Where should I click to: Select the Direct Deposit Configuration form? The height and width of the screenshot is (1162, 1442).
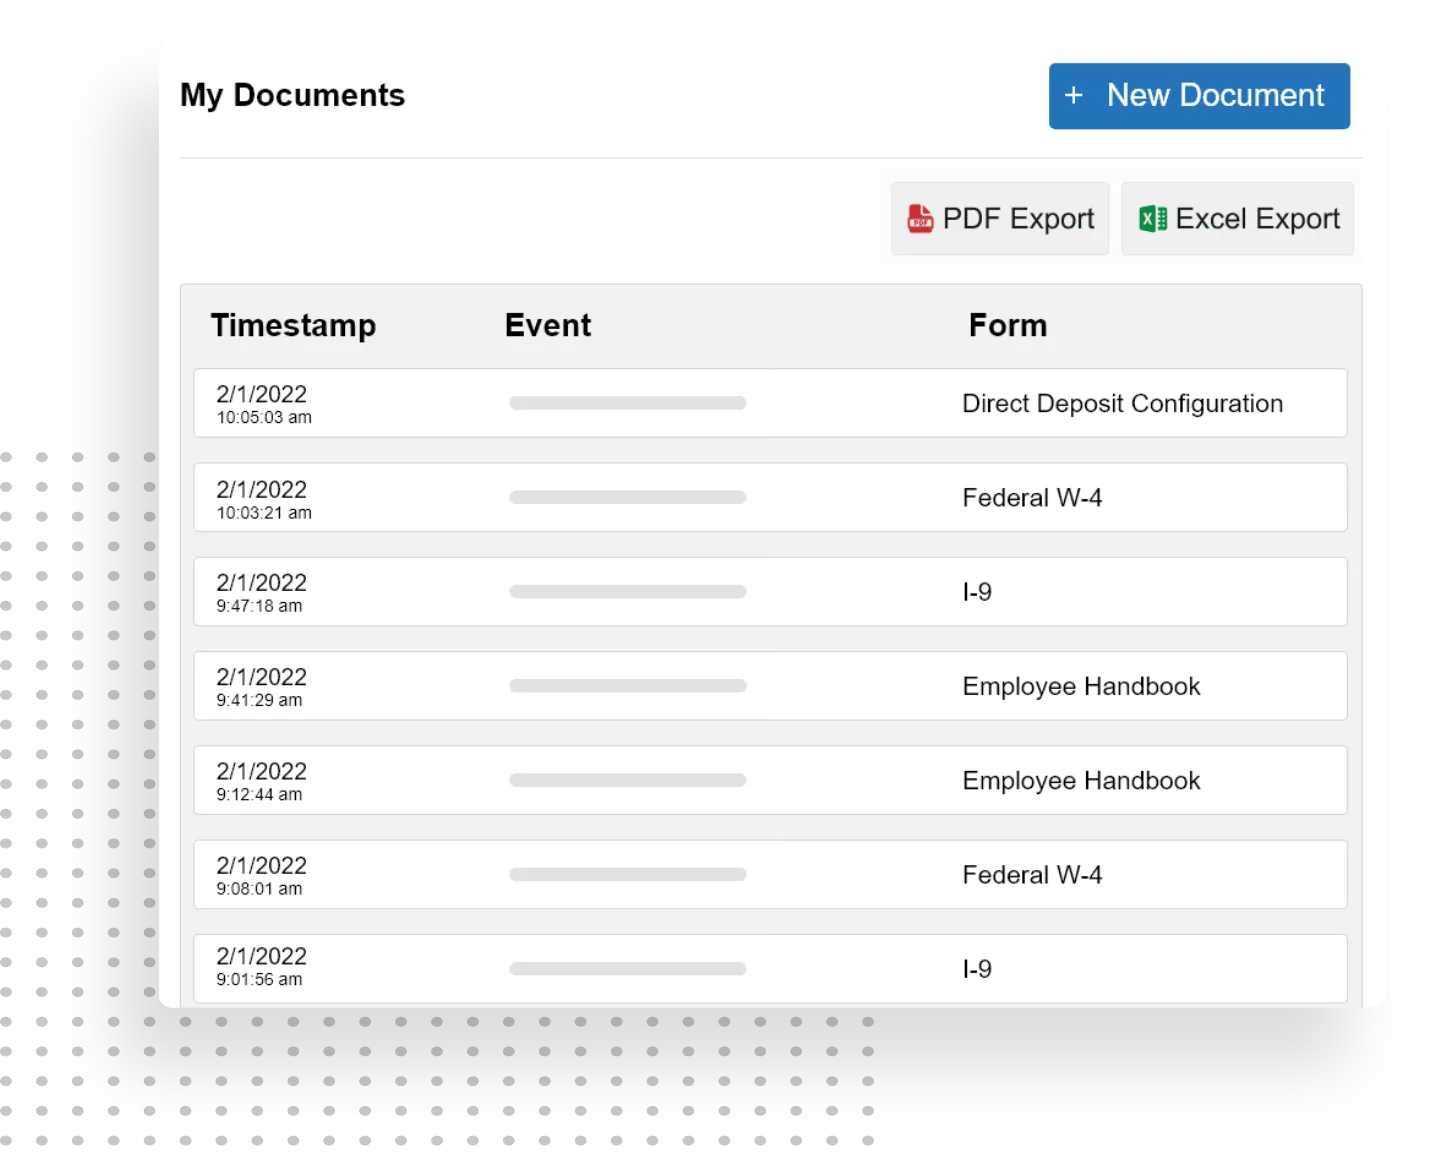click(1122, 404)
